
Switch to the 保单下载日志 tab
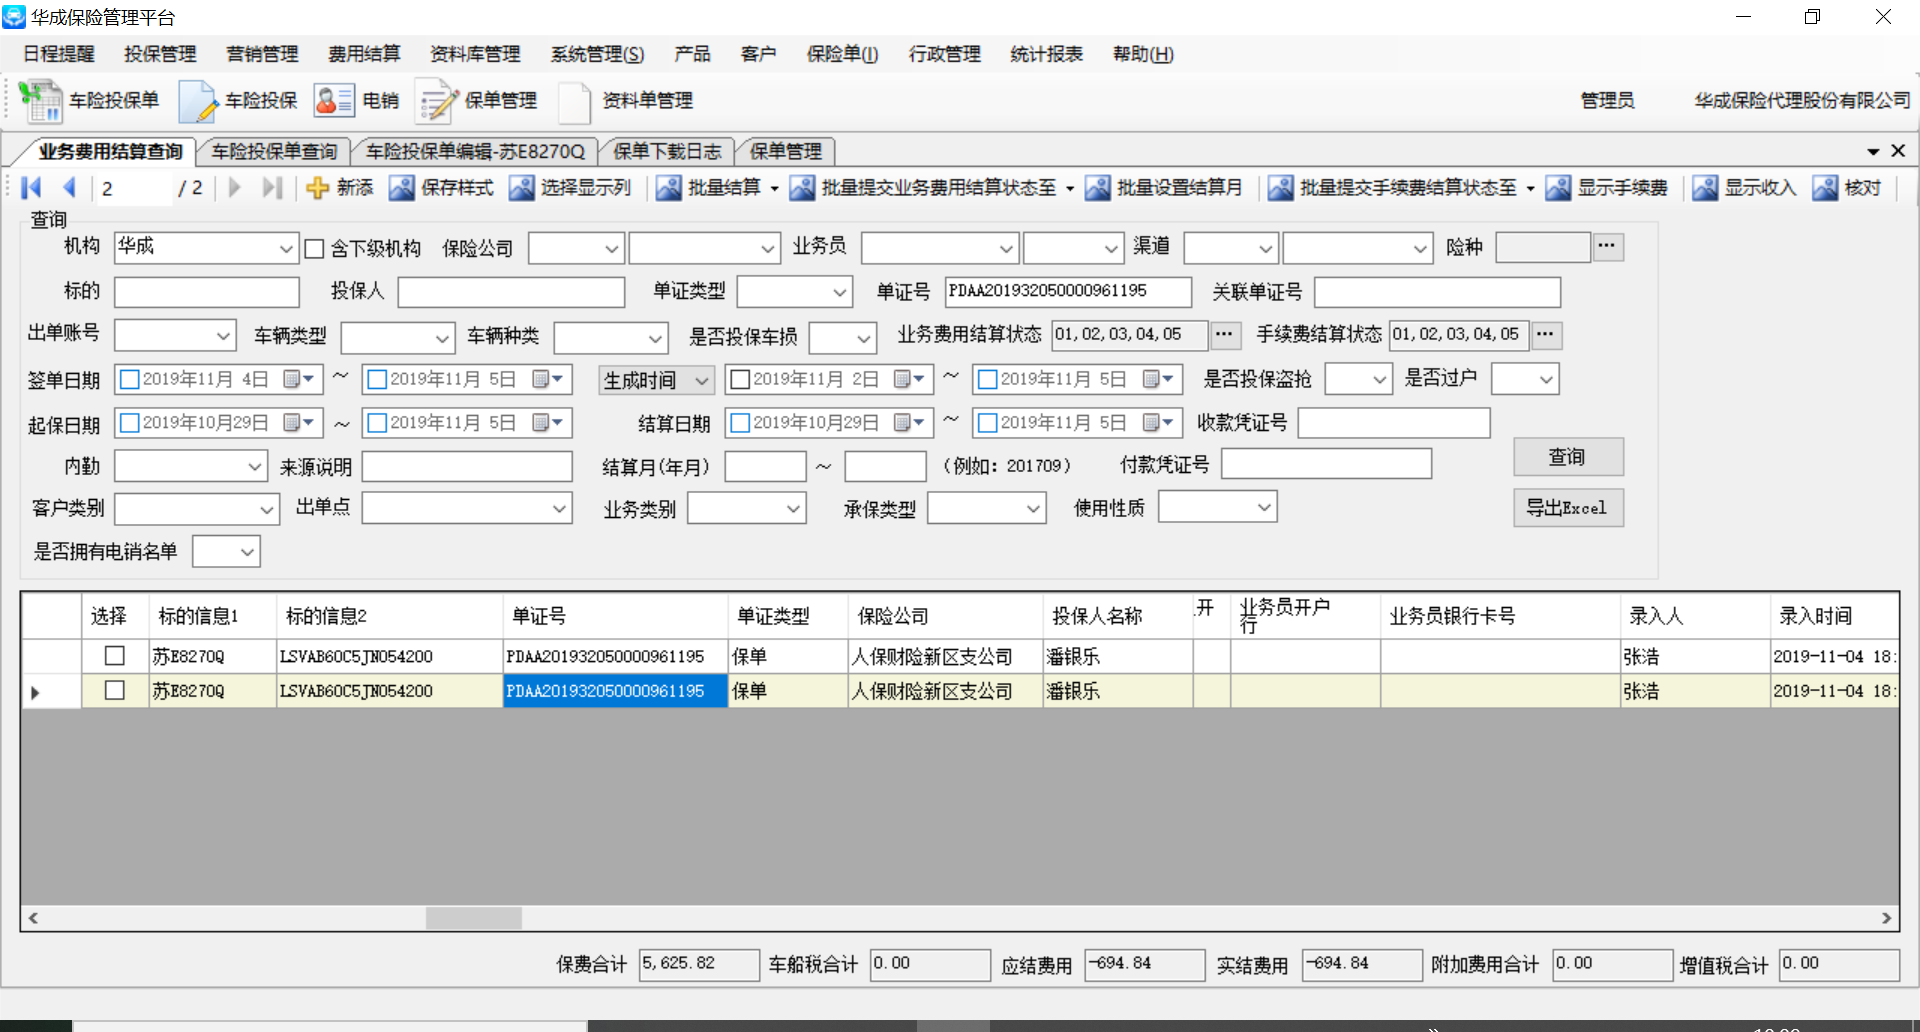[667, 151]
